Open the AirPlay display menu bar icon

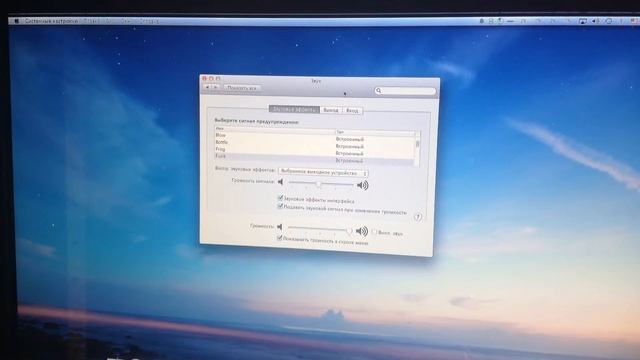tap(583, 21)
